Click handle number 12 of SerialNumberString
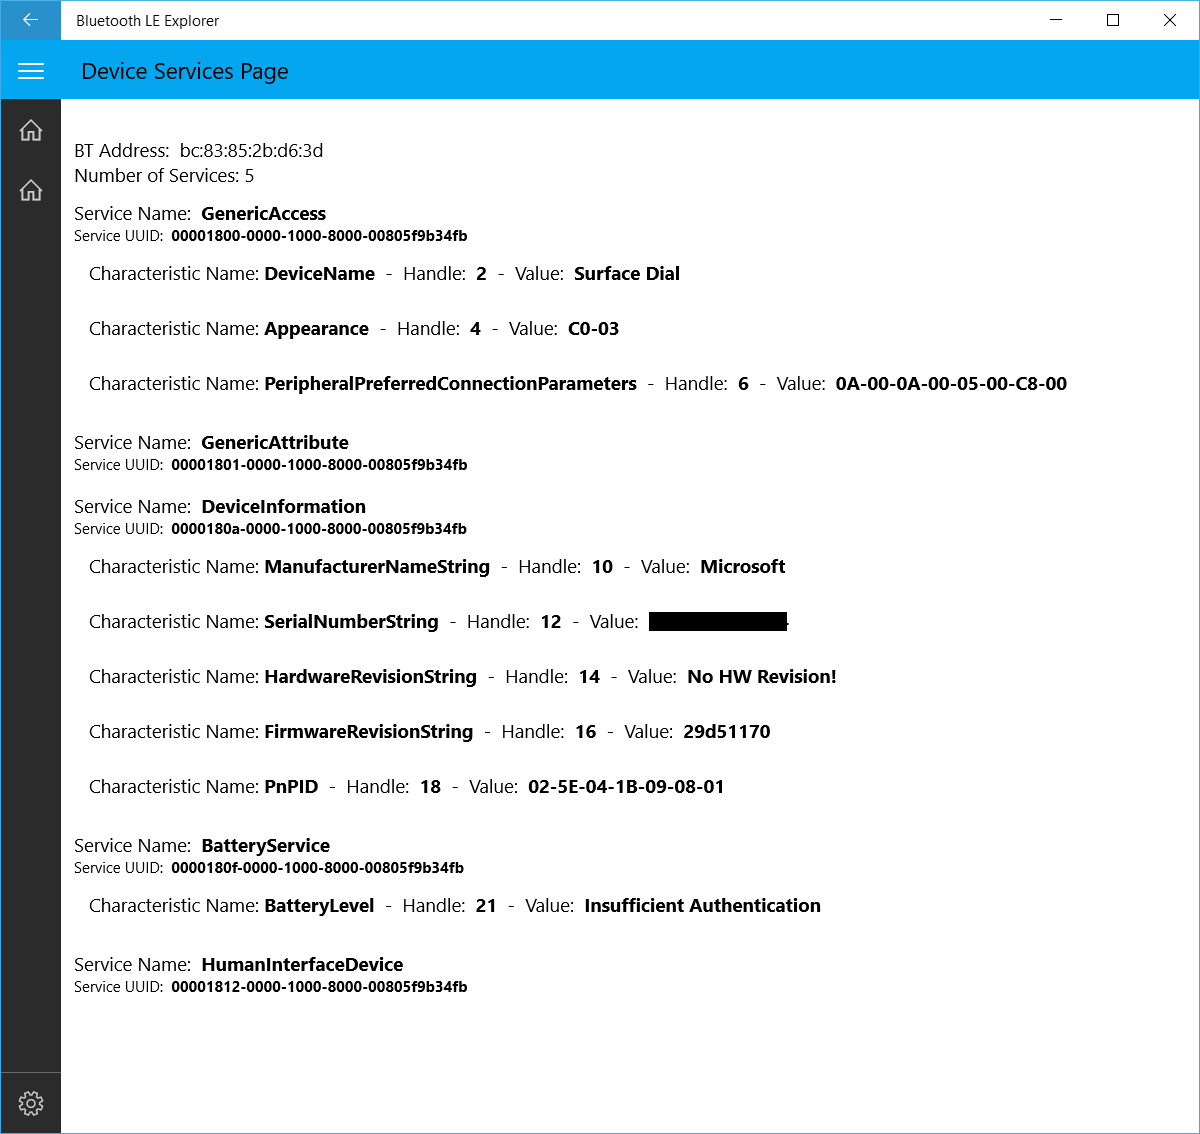This screenshot has width=1200, height=1134. [551, 622]
